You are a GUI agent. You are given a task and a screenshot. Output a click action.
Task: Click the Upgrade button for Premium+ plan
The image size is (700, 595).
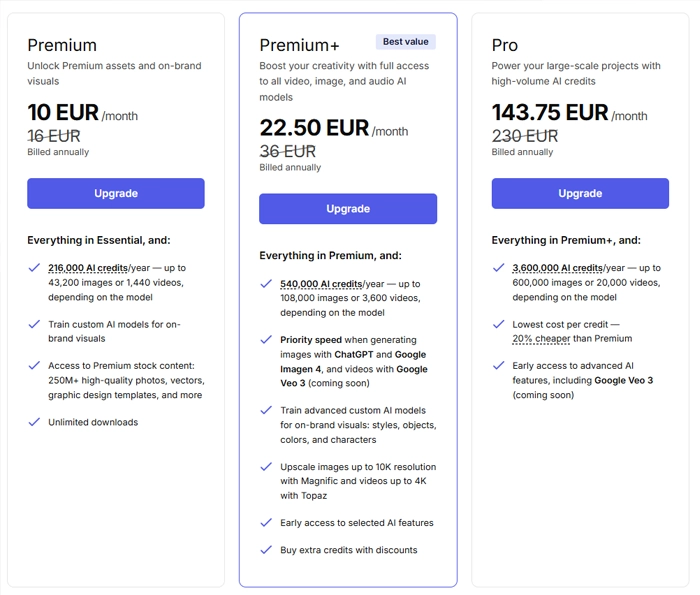[348, 208]
